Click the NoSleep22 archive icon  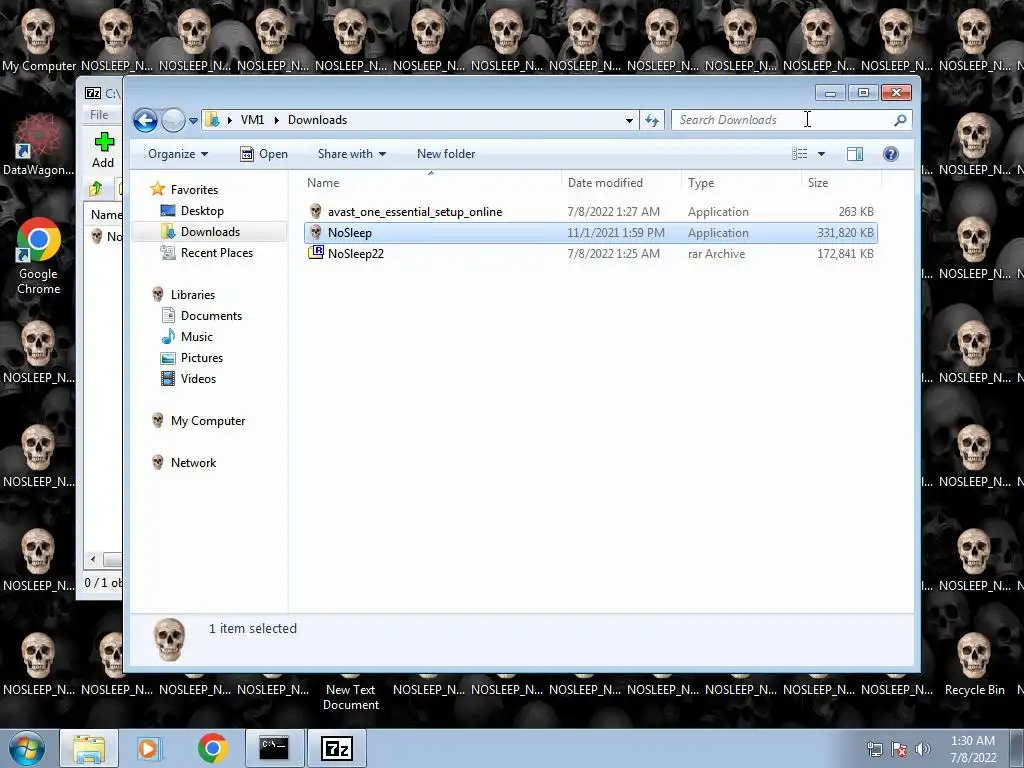pos(315,253)
